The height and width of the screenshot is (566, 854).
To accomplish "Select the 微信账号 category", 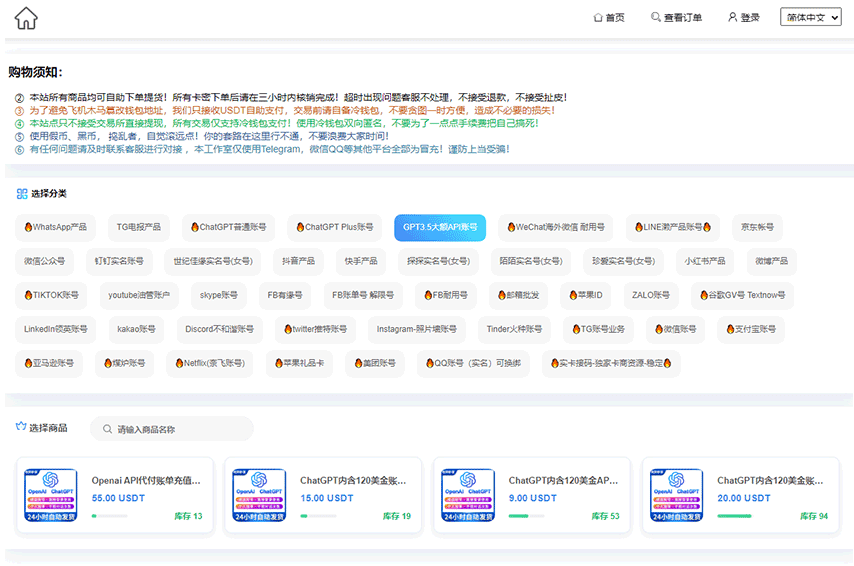I will [x=675, y=330].
